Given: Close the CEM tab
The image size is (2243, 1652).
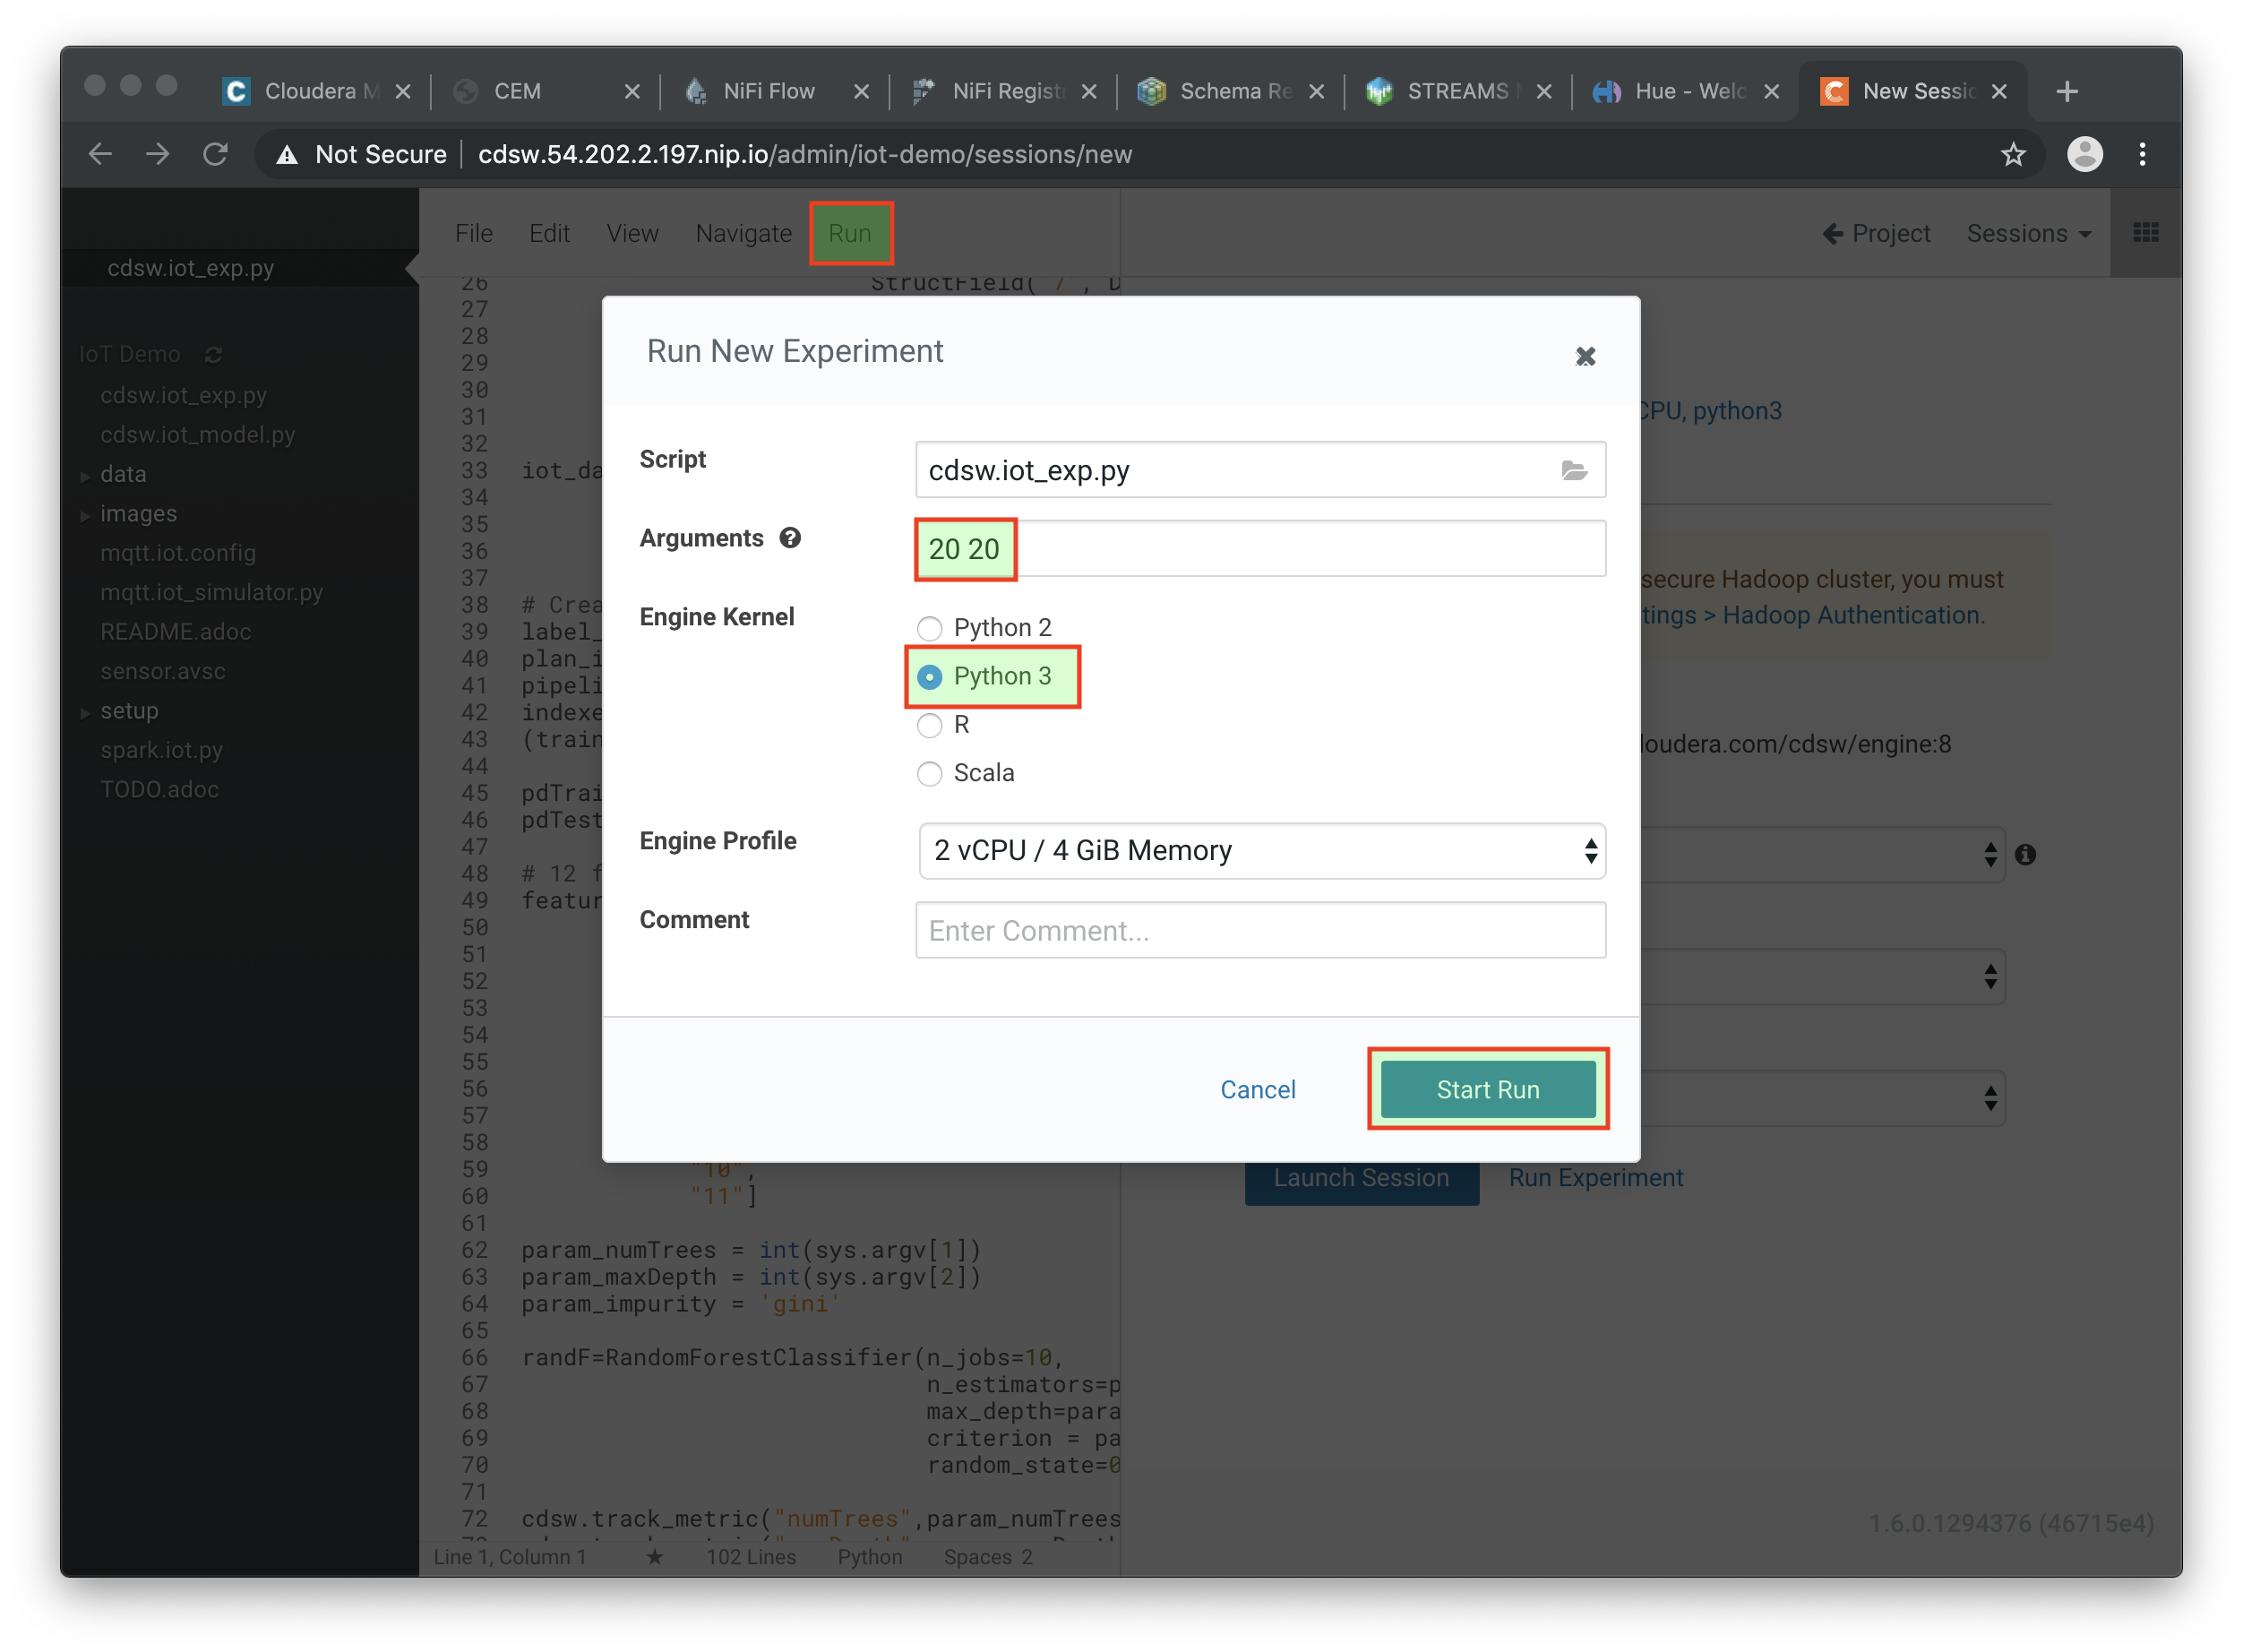Looking at the screenshot, I should point(632,91).
